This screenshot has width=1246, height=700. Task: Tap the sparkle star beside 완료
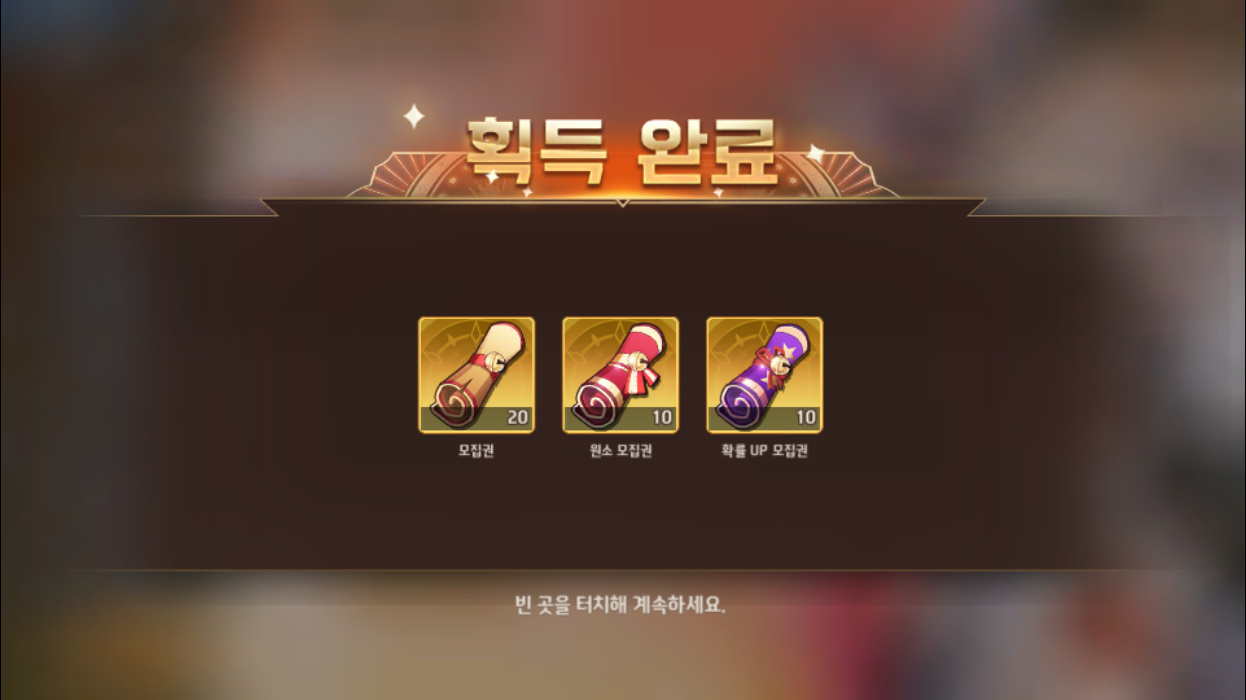point(816,153)
